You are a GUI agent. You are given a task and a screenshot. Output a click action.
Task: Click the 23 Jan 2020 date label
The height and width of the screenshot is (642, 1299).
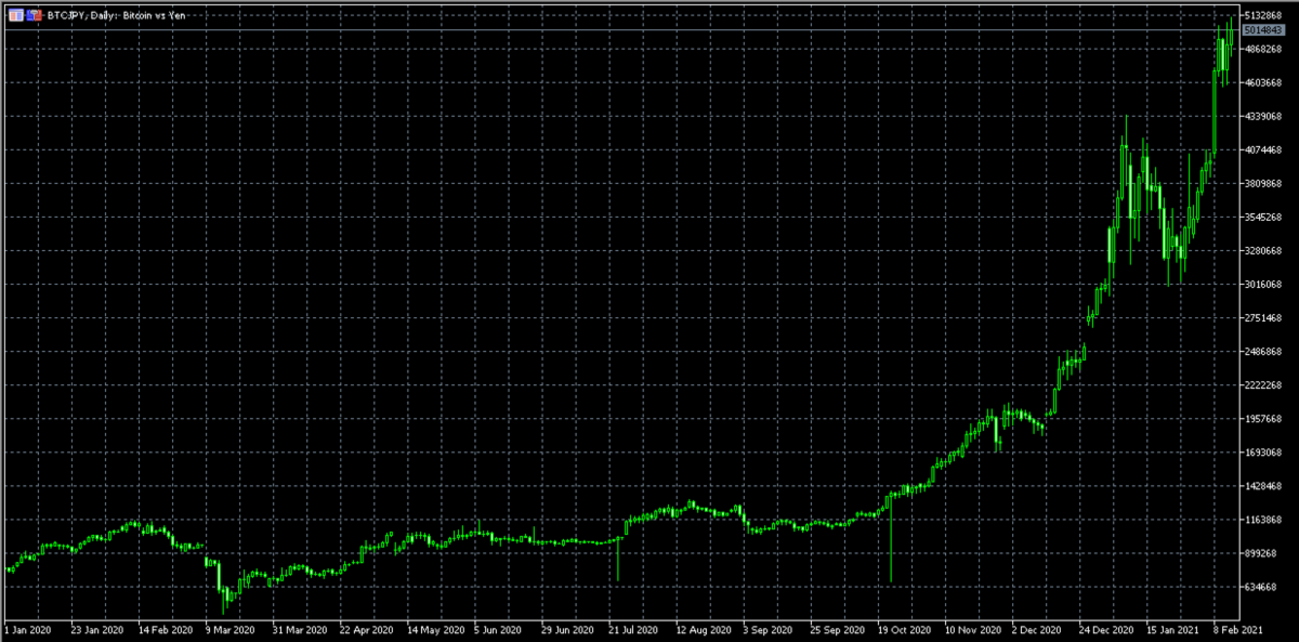point(95,631)
